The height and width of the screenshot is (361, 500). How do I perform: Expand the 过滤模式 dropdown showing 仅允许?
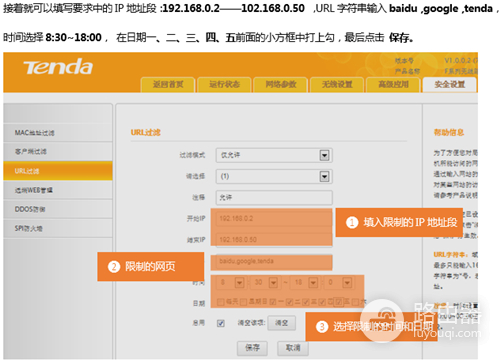(274, 155)
